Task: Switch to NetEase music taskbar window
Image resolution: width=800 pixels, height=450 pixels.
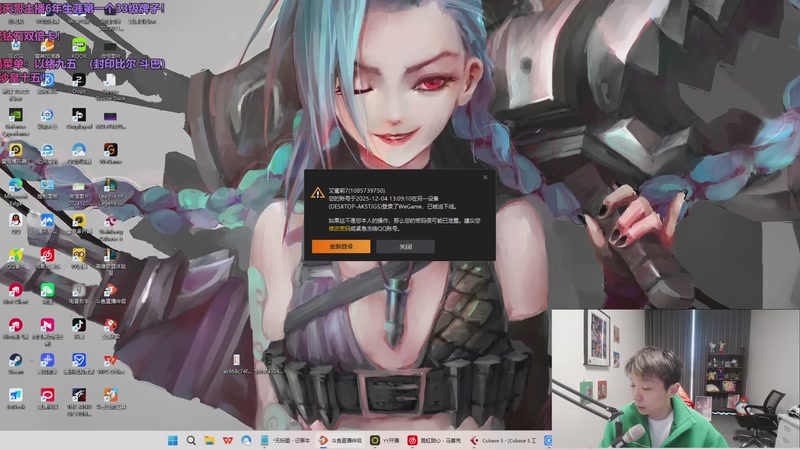Action: [435, 440]
